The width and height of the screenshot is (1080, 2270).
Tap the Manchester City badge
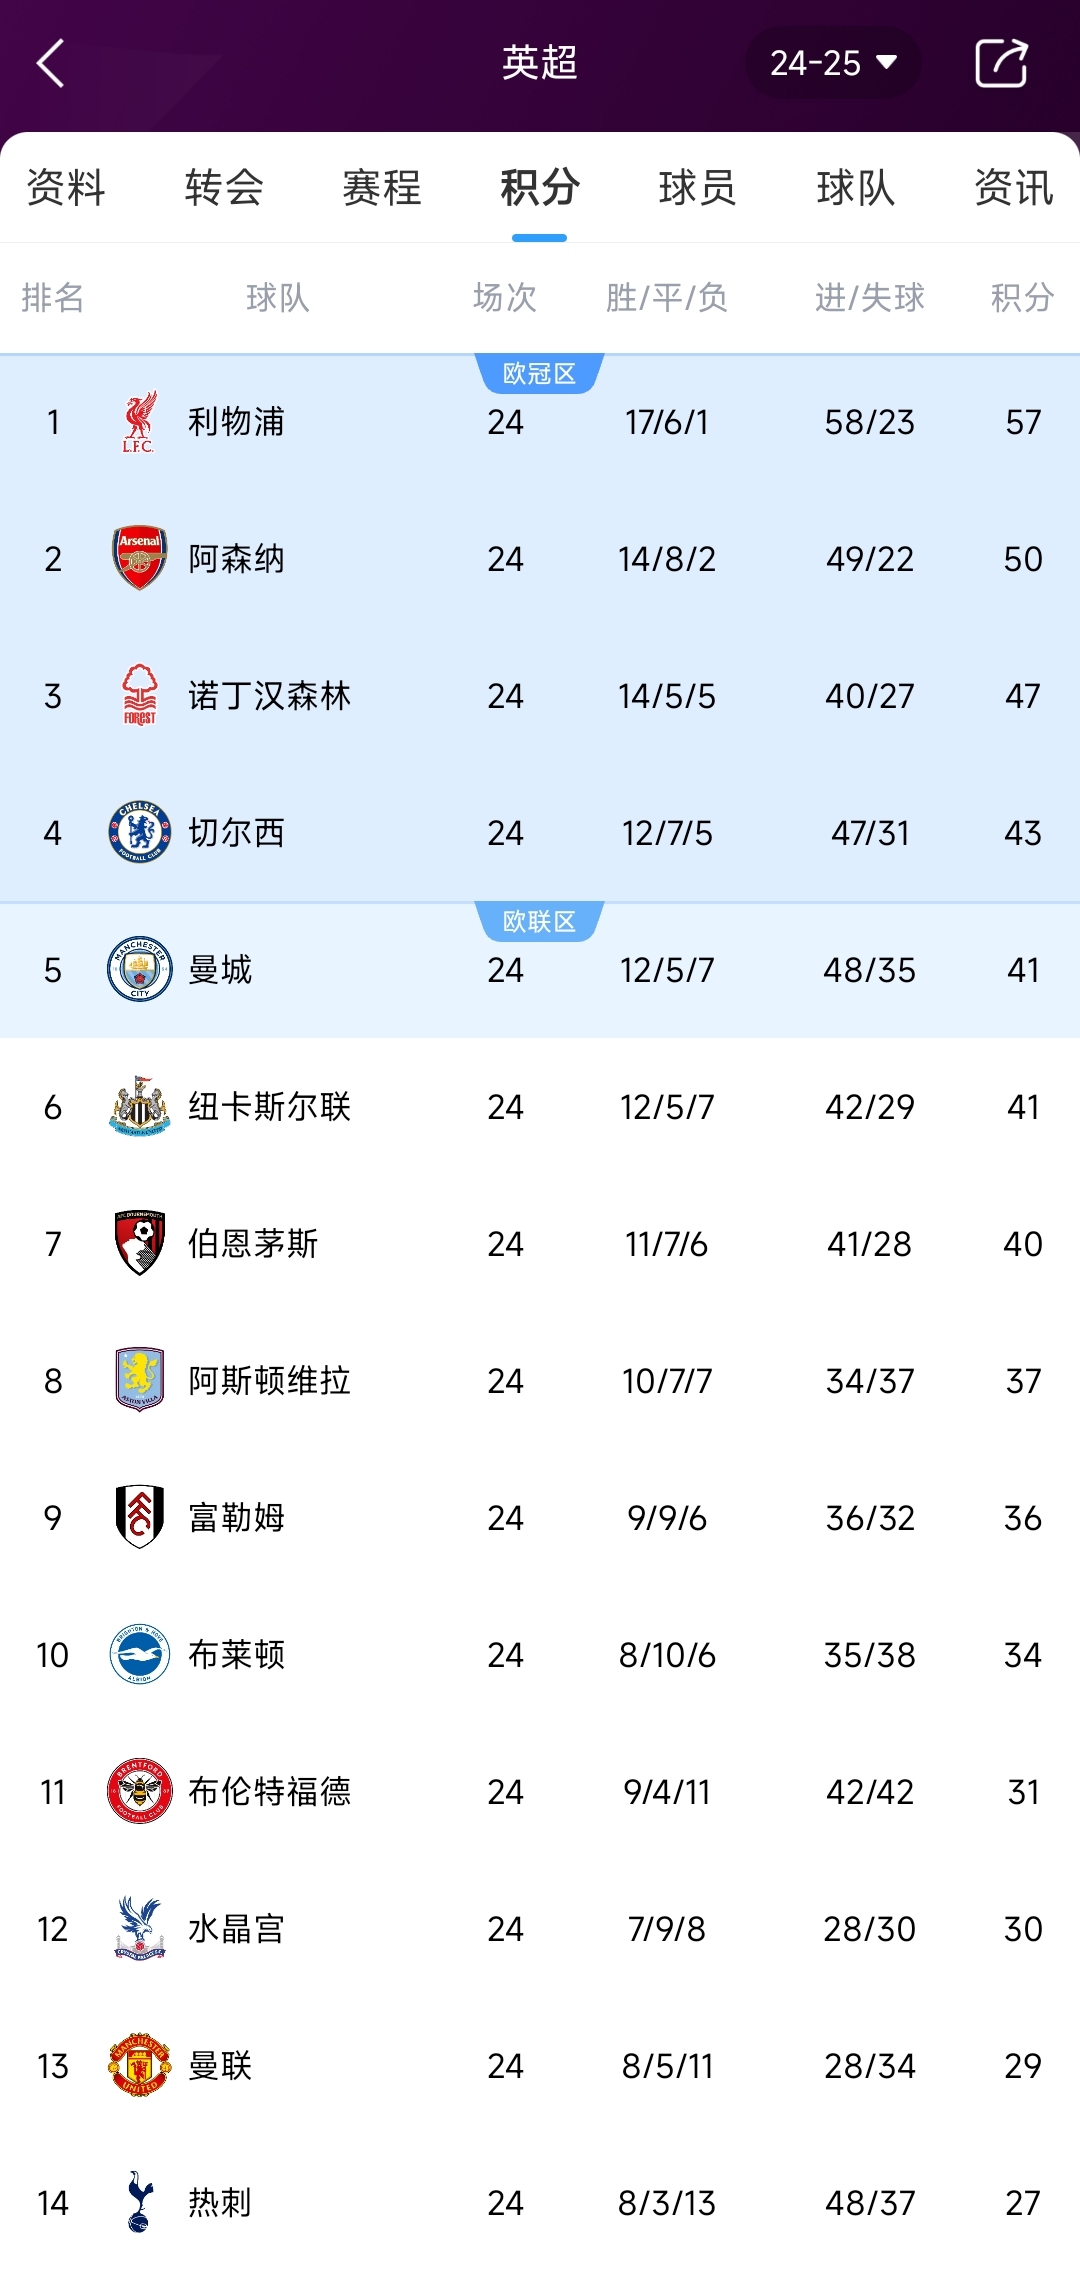tap(139, 969)
